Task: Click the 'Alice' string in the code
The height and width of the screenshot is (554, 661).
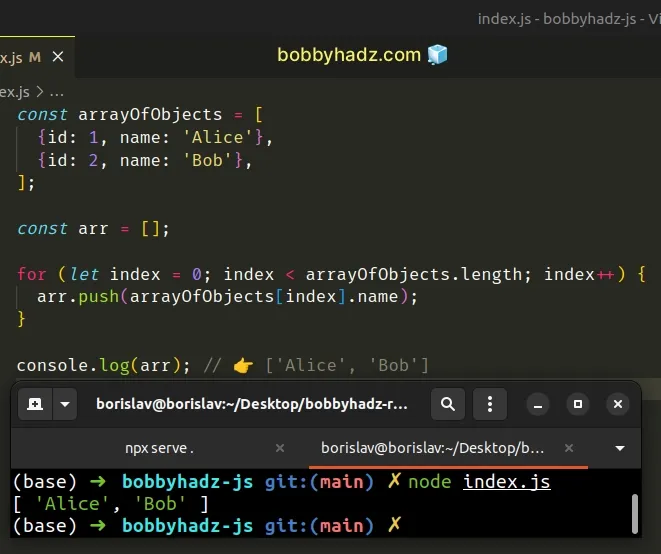Action: pos(218,137)
